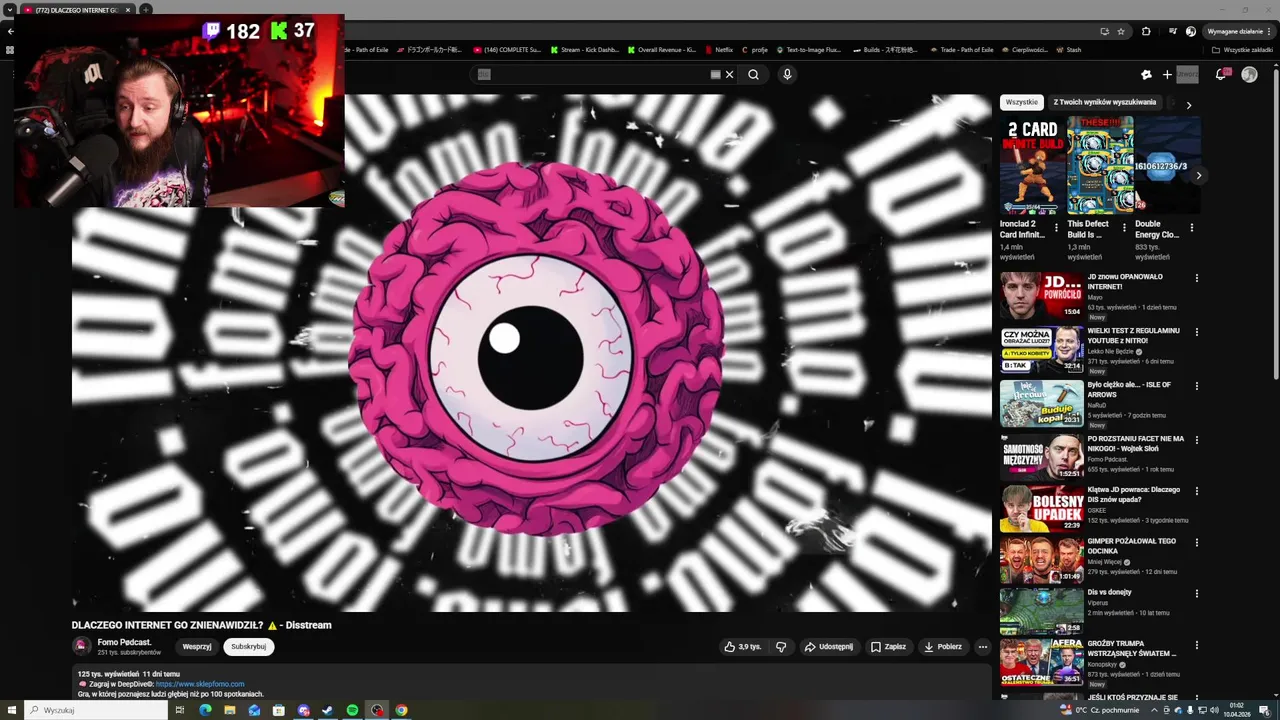The image size is (1280, 720).
Task: Open options for Double Energy short
Action: click(1191, 228)
